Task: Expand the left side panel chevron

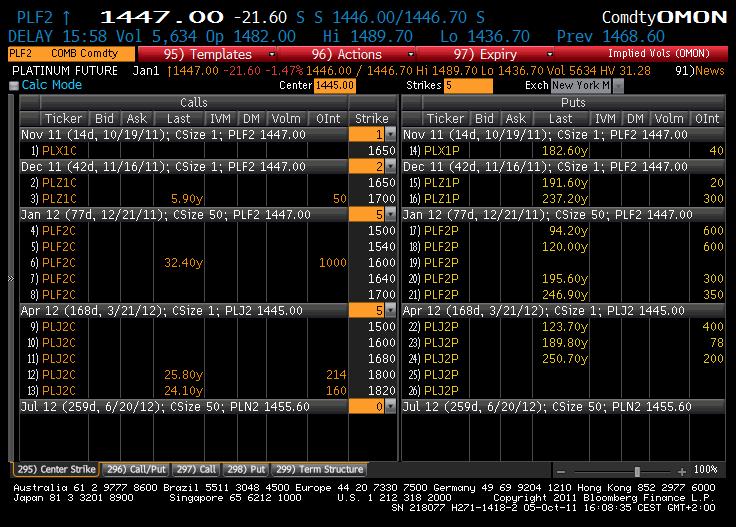Action: (11, 278)
